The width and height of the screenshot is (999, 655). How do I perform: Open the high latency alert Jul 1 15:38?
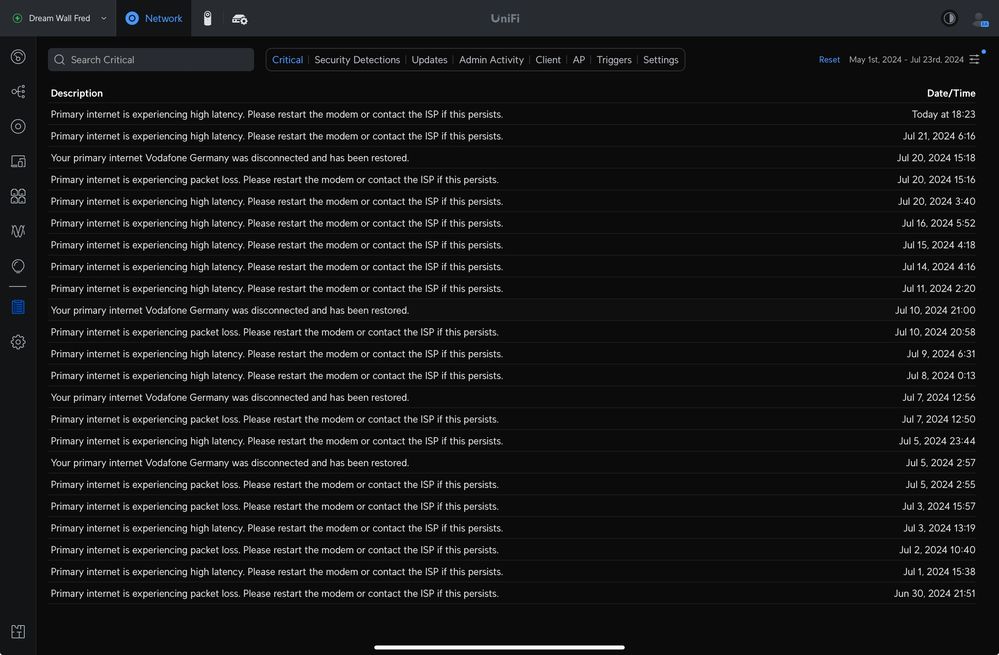513,572
